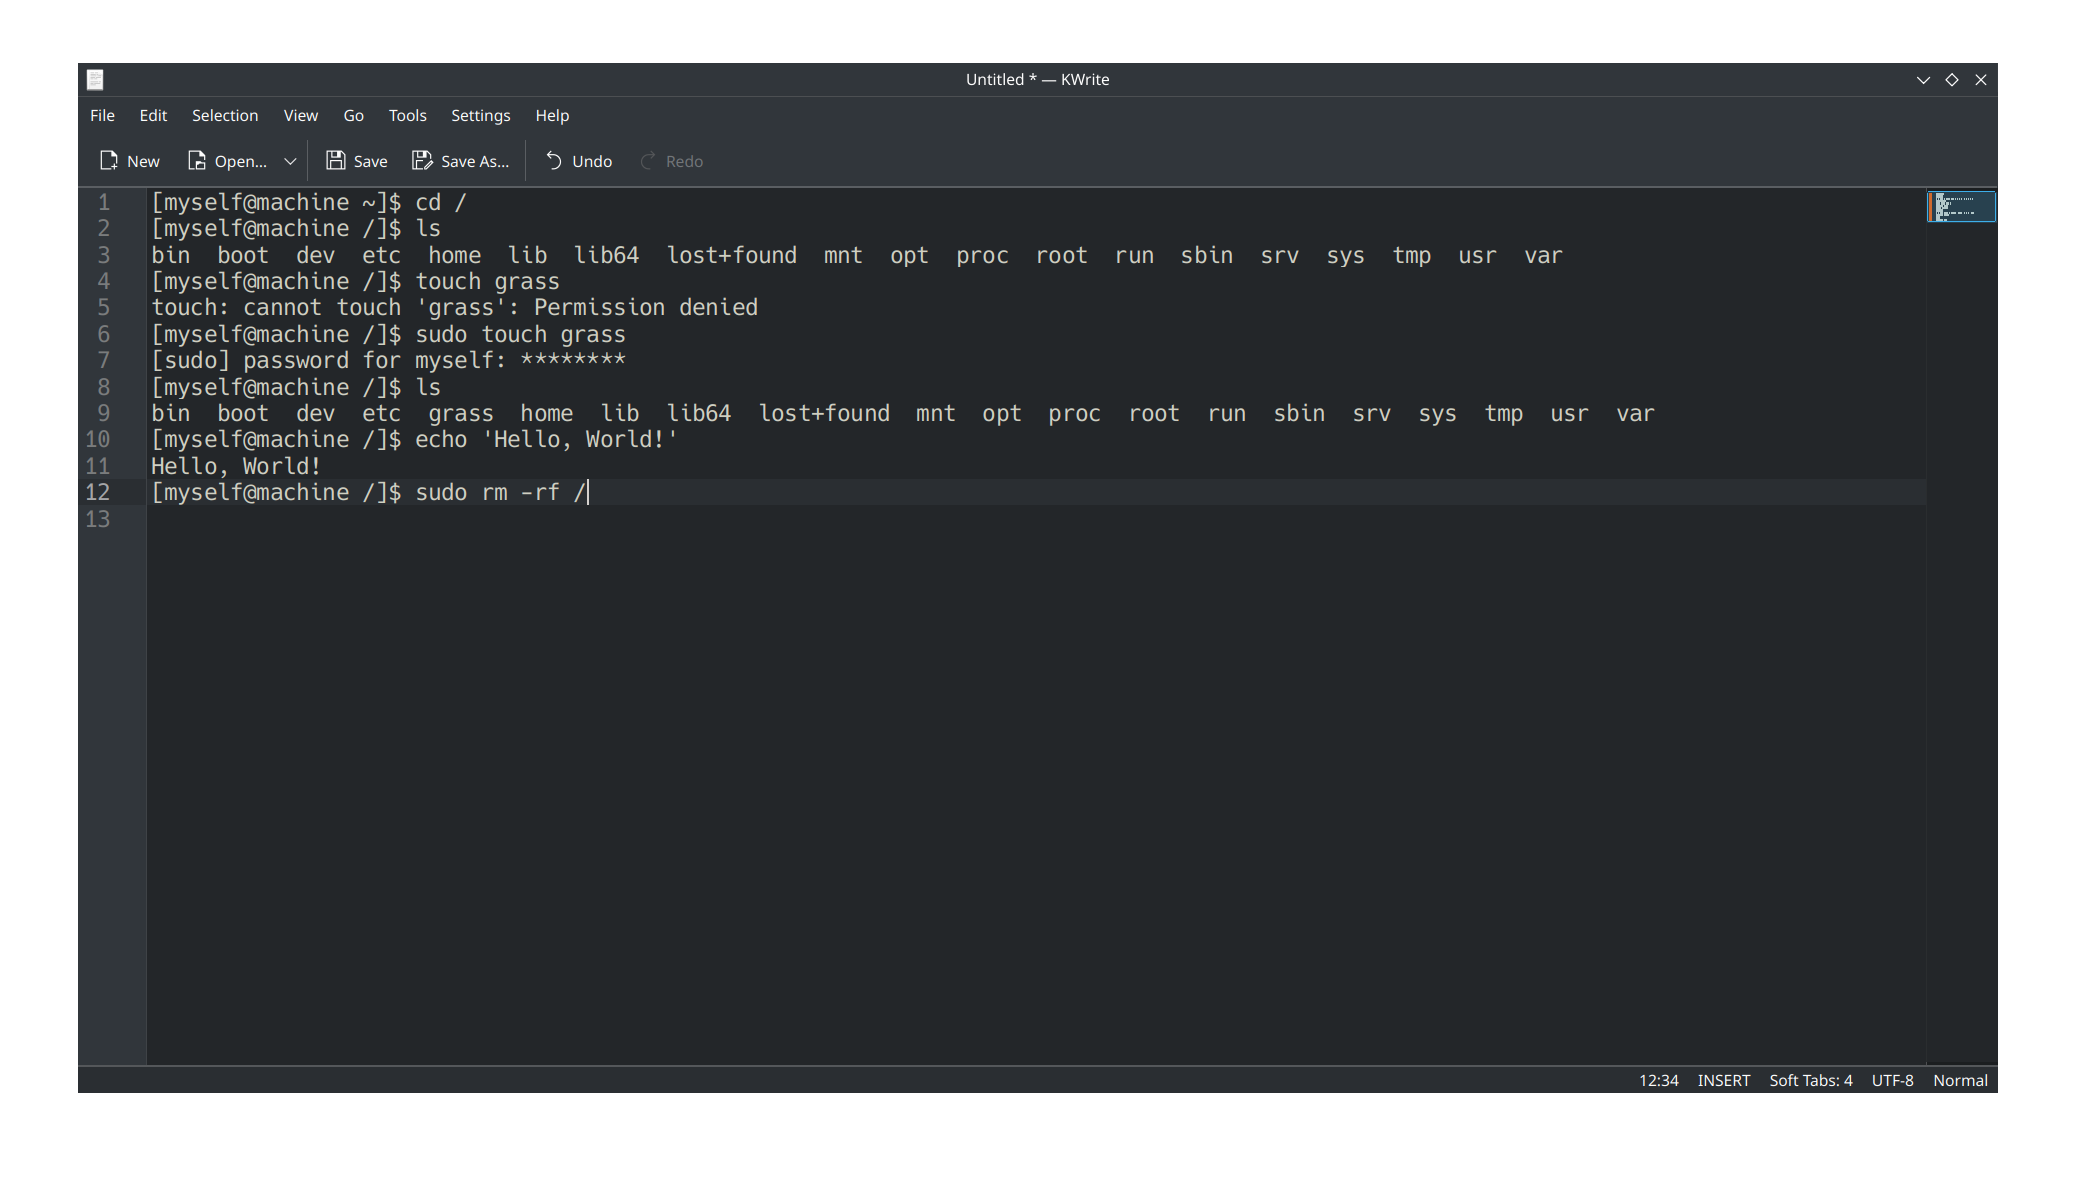Open the Tools menu
The image size is (2076, 1185).
[407, 116]
